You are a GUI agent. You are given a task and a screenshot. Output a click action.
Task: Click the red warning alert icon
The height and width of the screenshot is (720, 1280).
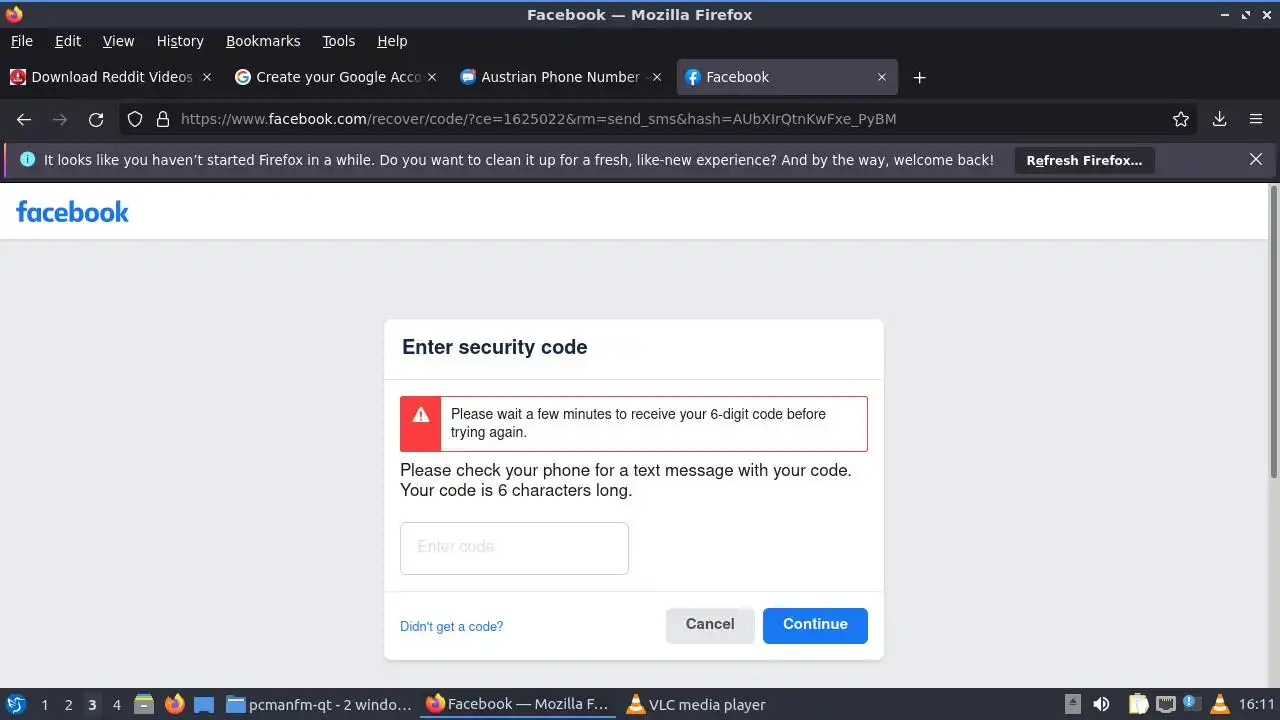pyautogui.click(x=421, y=415)
